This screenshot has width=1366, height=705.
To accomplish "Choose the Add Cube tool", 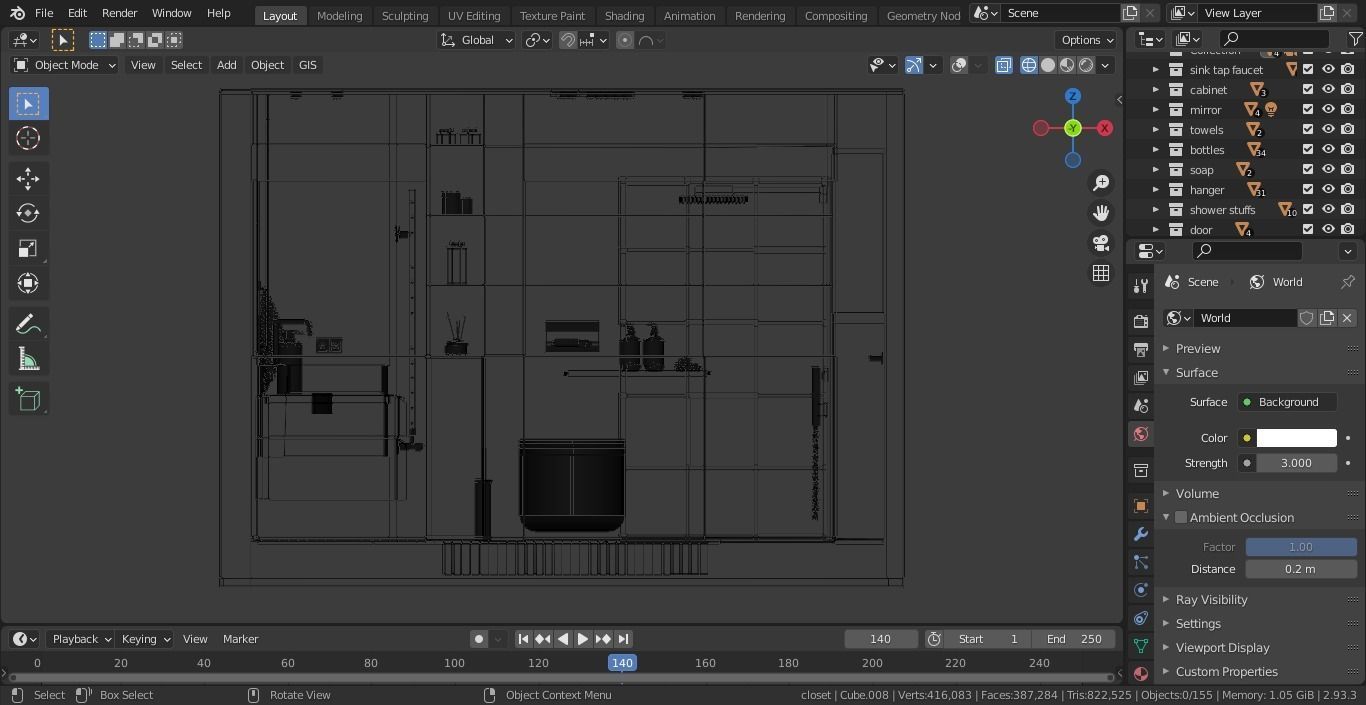I will point(28,400).
